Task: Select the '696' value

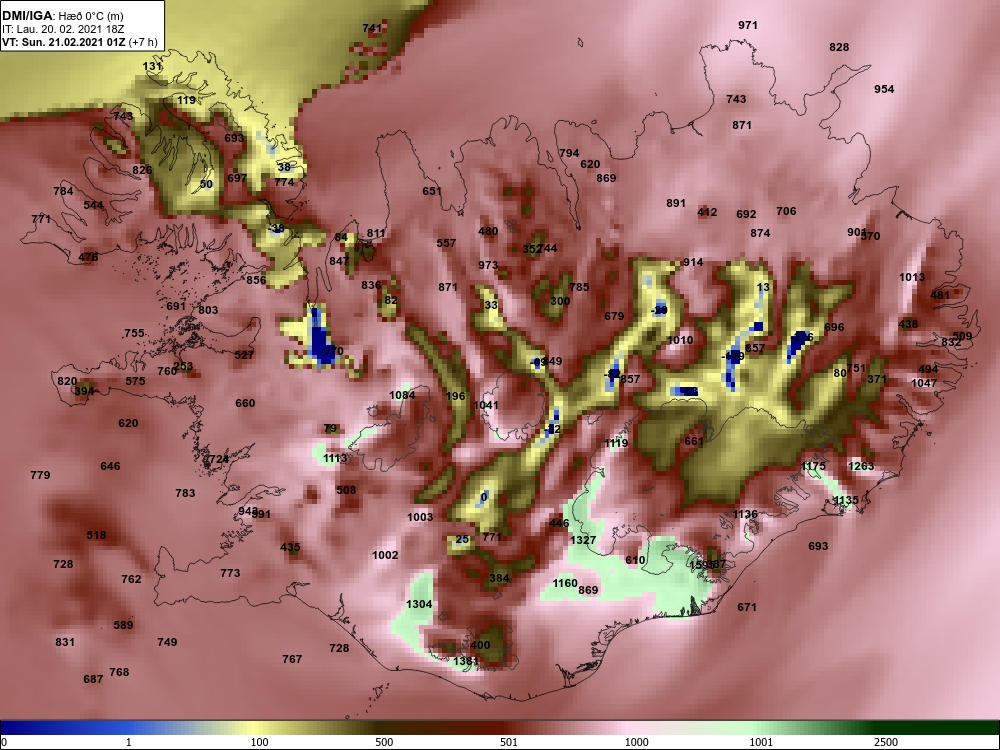Action: [x=834, y=327]
